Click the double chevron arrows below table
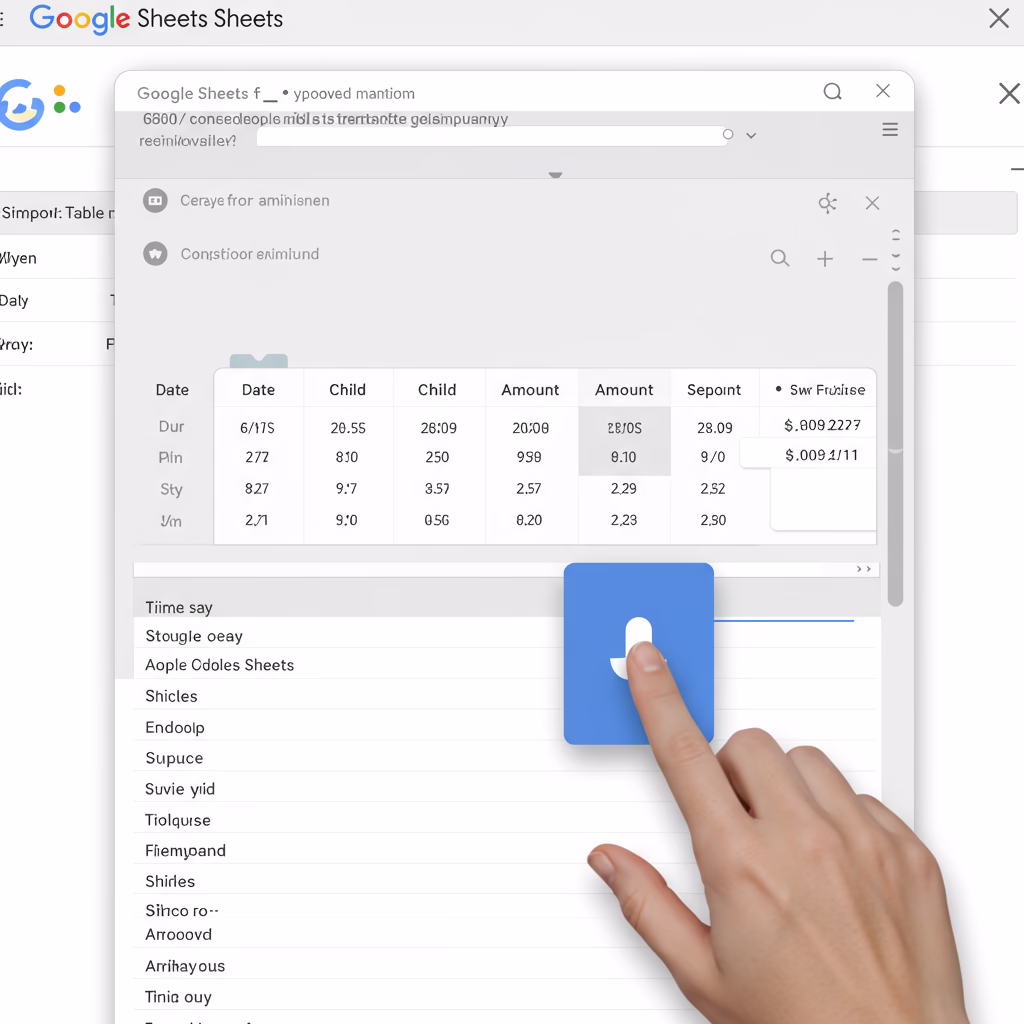1024x1024 pixels. (x=863, y=569)
